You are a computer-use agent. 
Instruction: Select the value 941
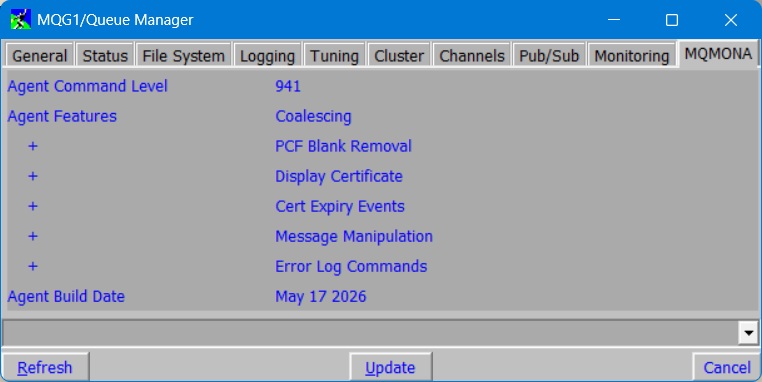click(x=288, y=86)
